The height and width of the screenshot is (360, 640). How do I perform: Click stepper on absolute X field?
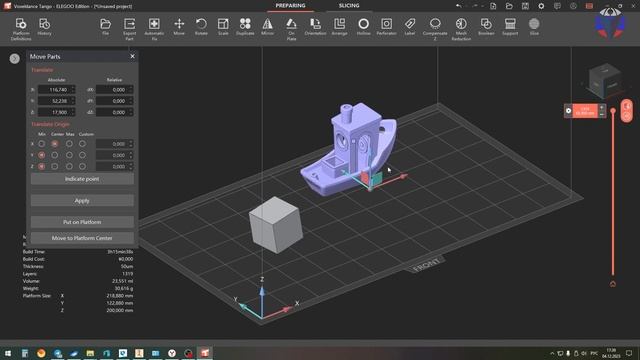click(73, 89)
